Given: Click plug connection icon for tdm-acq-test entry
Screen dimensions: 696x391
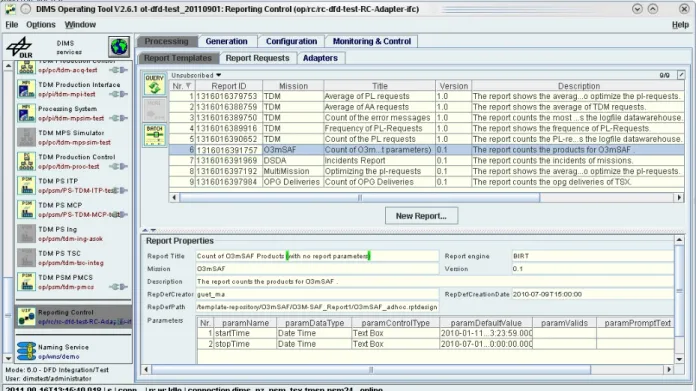Looking at the screenshot, I should [x=119, y=70].
